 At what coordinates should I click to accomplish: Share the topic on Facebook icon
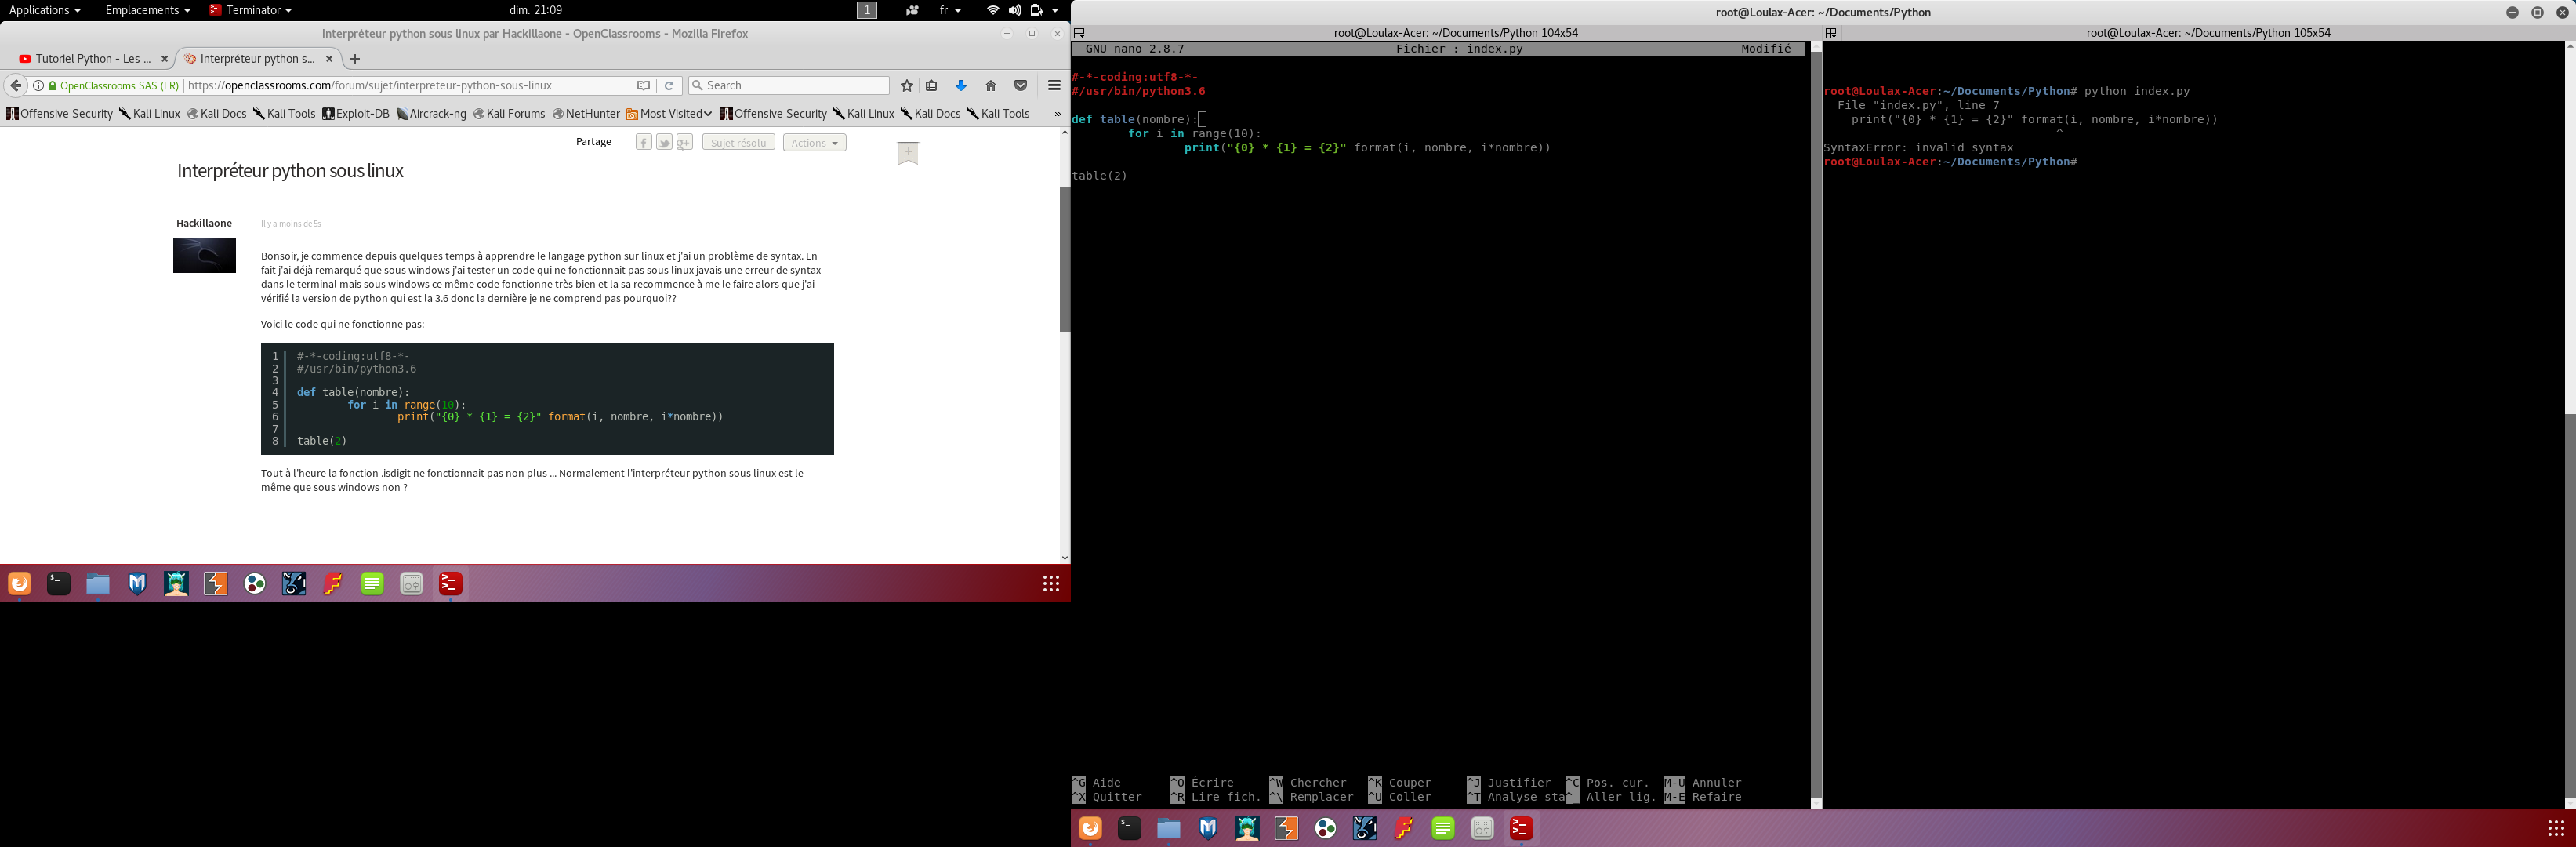pos(644,143)
